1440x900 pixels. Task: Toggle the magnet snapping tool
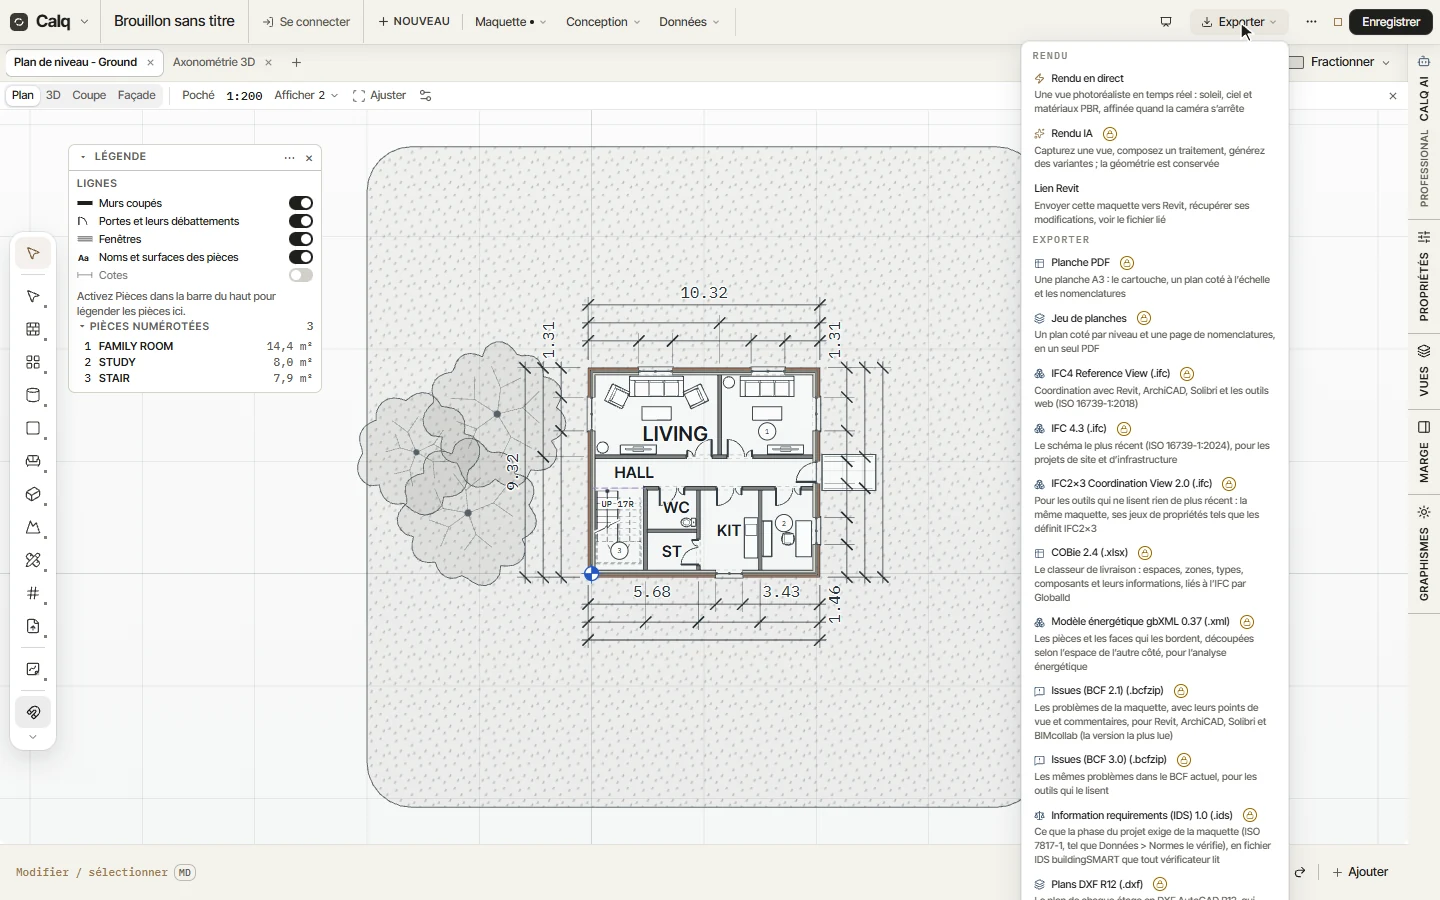click(33, 713)
